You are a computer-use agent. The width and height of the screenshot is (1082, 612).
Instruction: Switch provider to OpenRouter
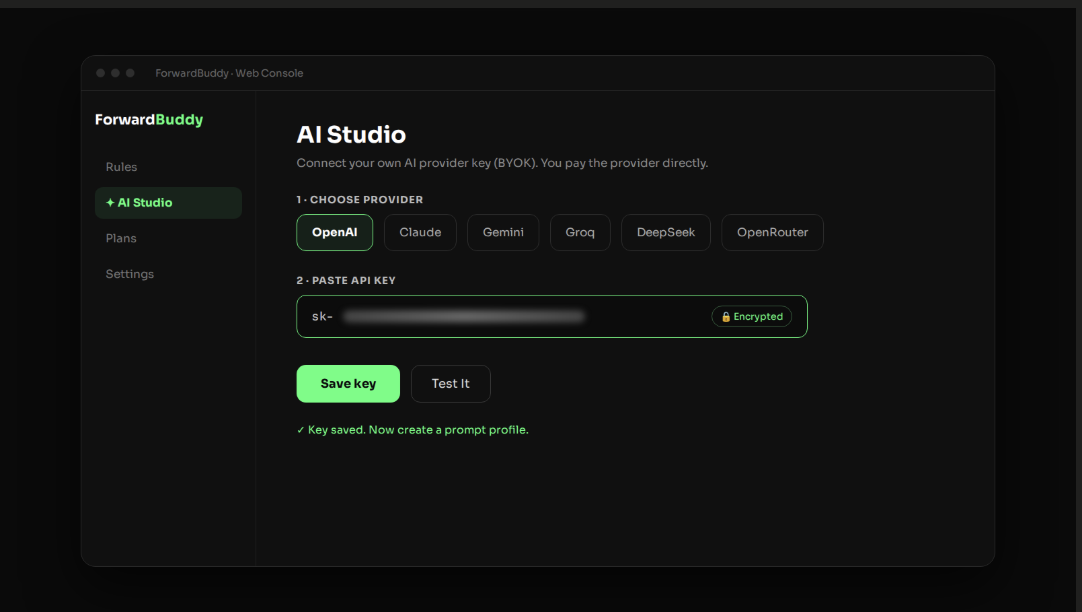772,233
